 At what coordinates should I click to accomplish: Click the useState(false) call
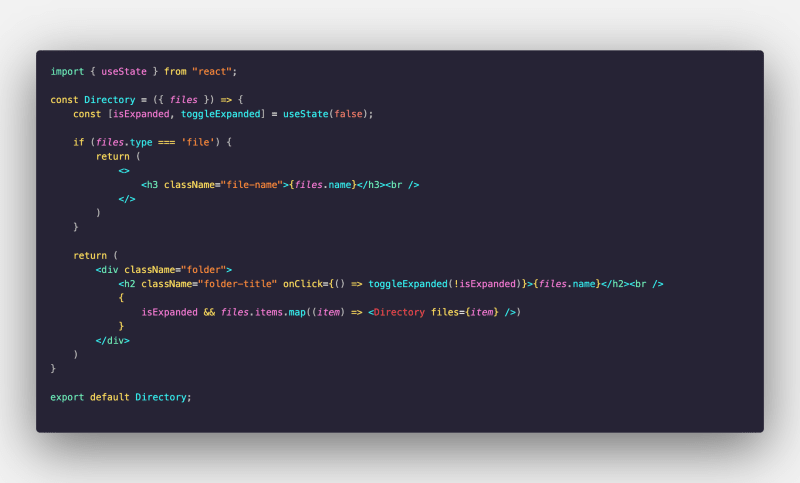pos(326,114)
